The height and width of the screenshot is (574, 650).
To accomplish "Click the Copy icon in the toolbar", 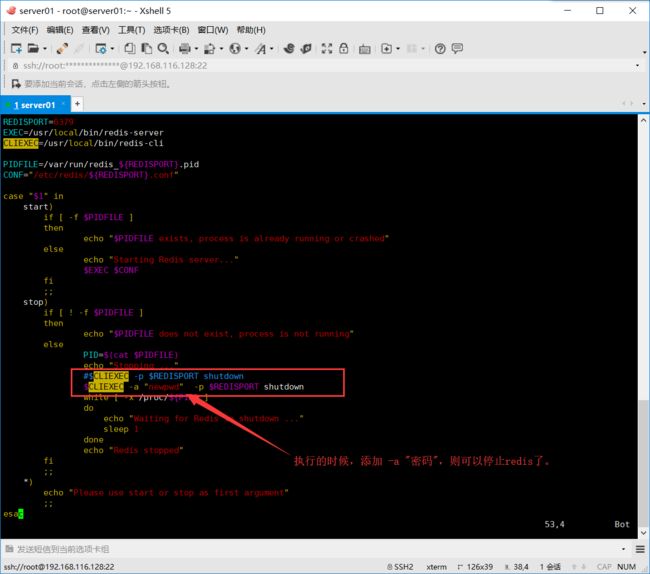I will (x=130, y=48).
